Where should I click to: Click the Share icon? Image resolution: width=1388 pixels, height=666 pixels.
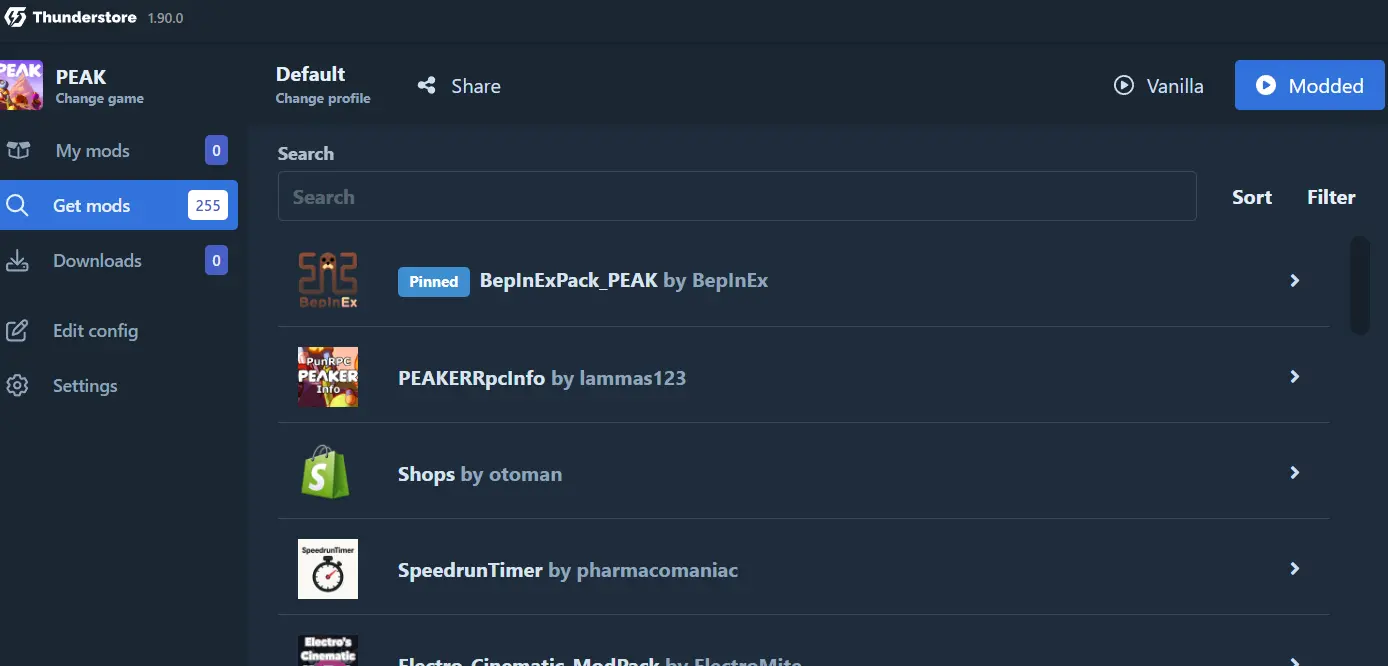tap(427, 86)
